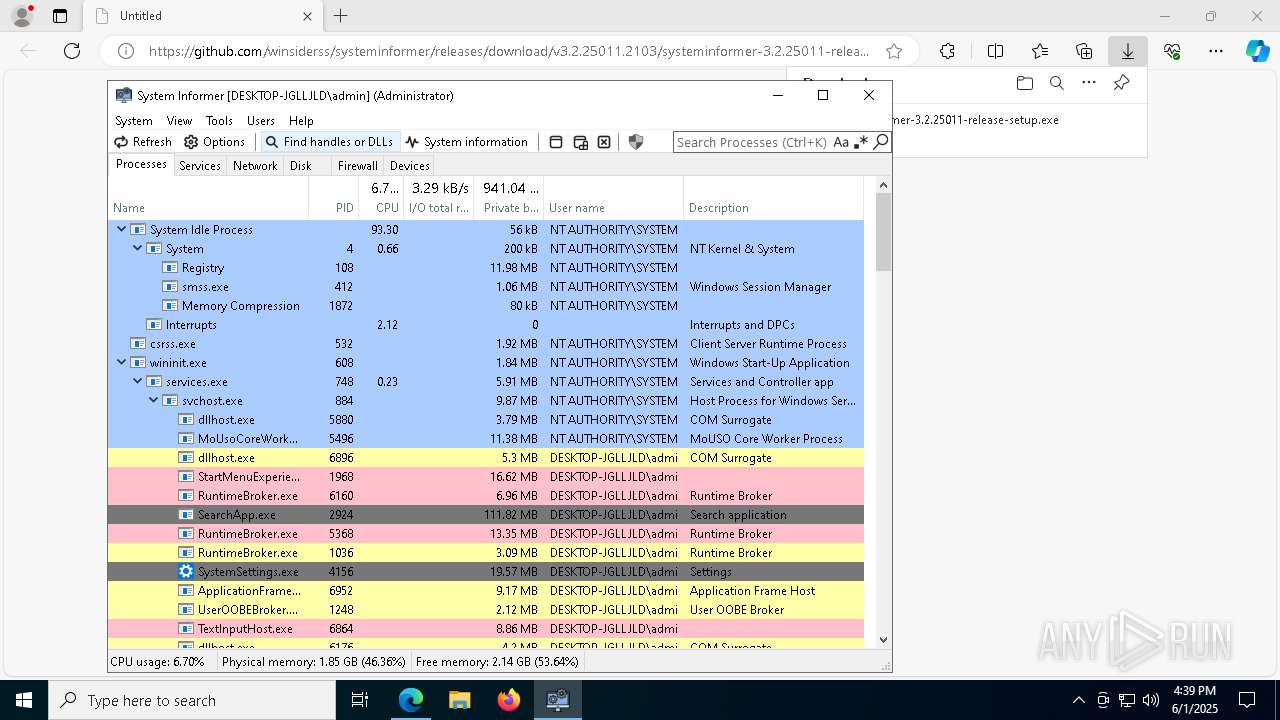The width and height of the screenshot is (1280, 720).
Task: Collapse the svchost.exe tree node
Action: pyautogui.click(x=154, y=400)
